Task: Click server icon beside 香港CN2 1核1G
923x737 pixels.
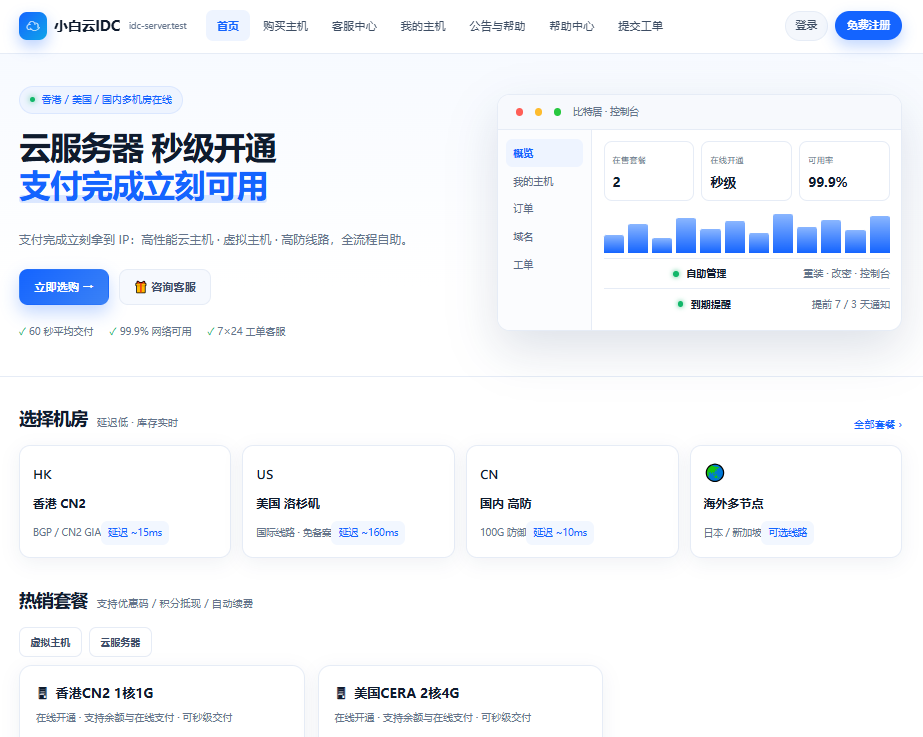Action: point(42,693)
